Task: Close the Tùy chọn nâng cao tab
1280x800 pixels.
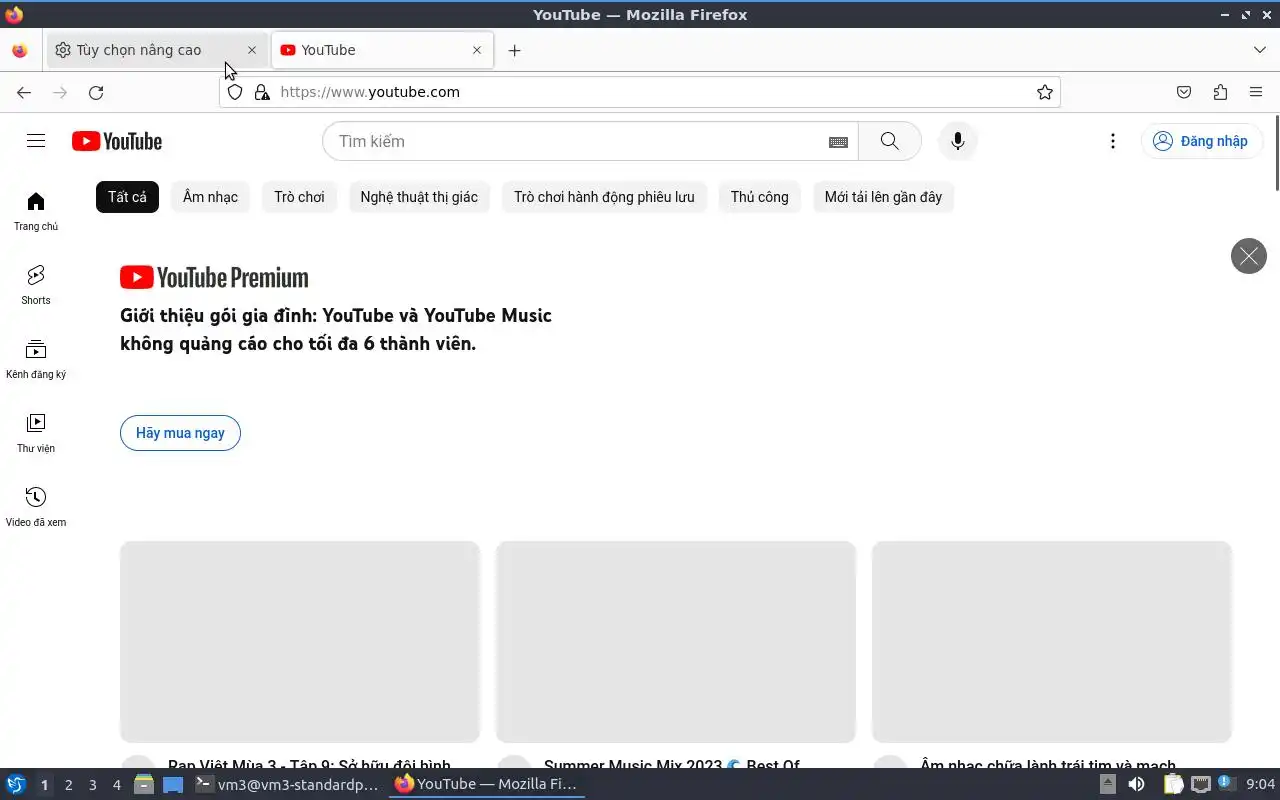Action: (x=252, y=50)
